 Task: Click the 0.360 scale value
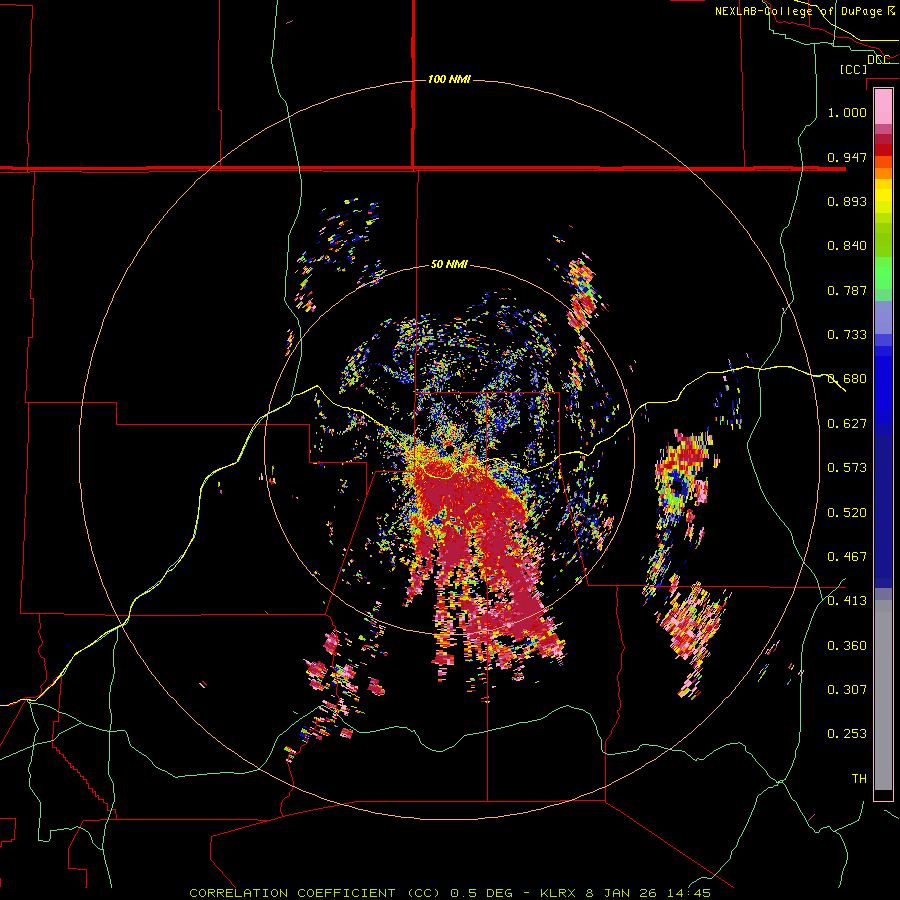click(x=847, y=645)
